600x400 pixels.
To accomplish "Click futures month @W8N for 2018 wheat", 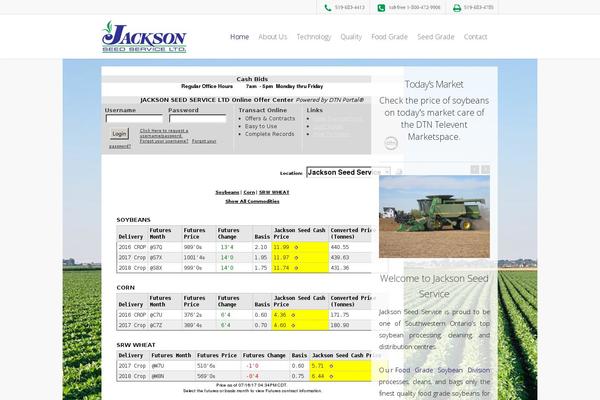I will point(158,376).
